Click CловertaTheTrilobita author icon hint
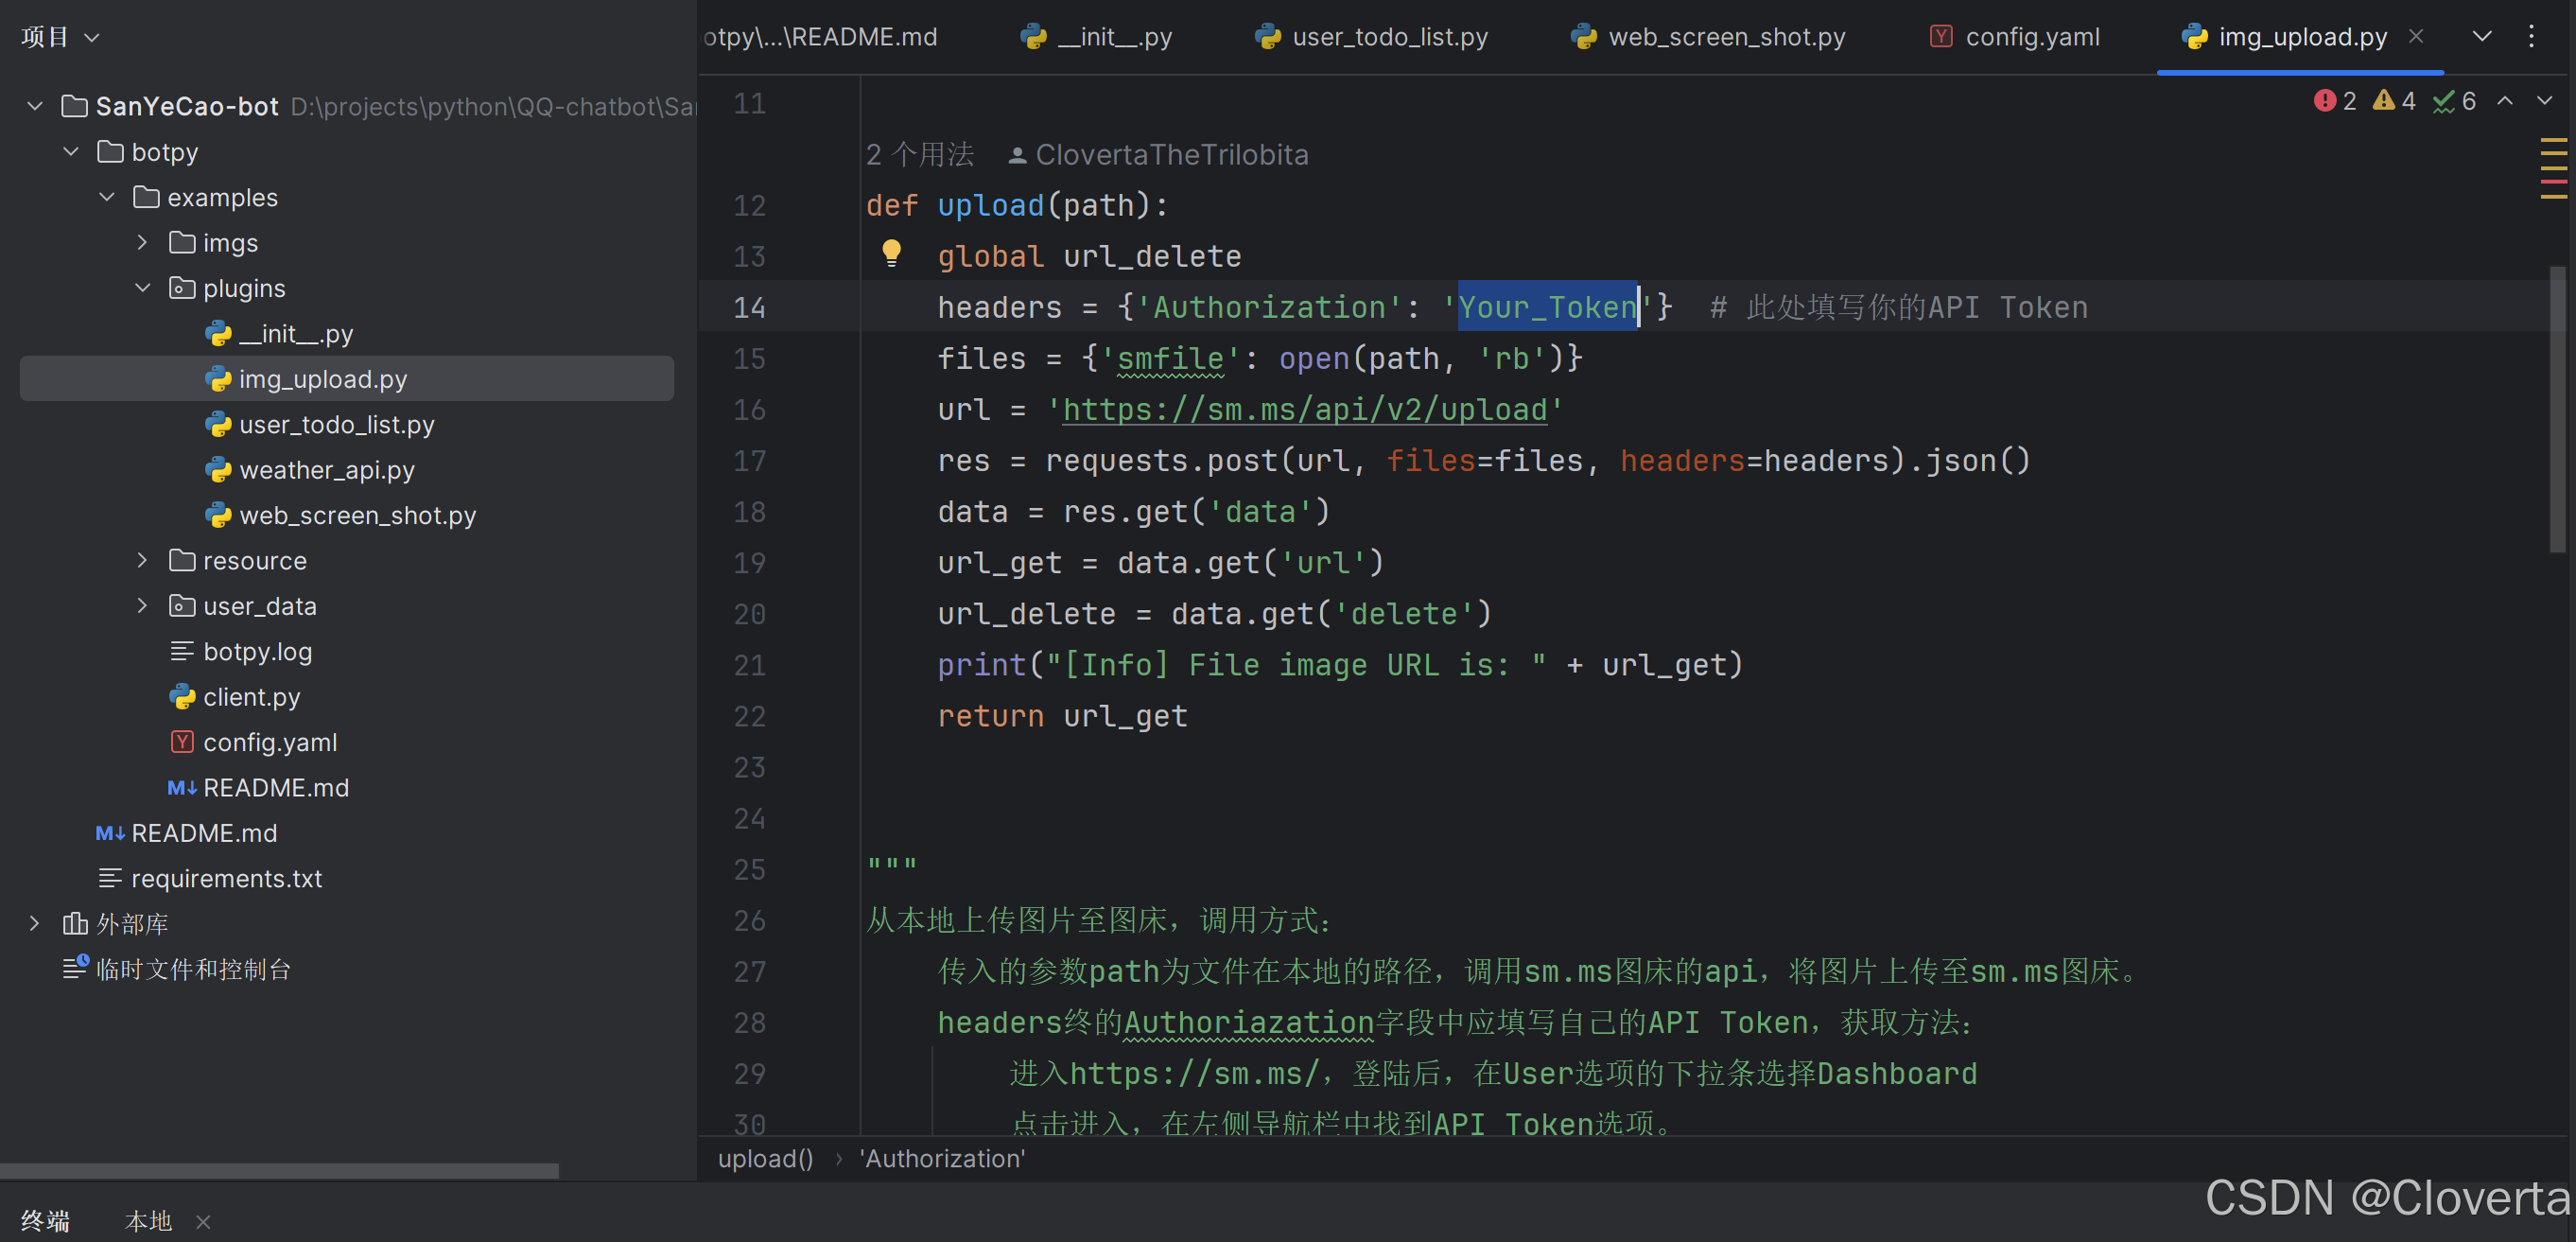2576x1242 pixels. tap(1017, 155)
